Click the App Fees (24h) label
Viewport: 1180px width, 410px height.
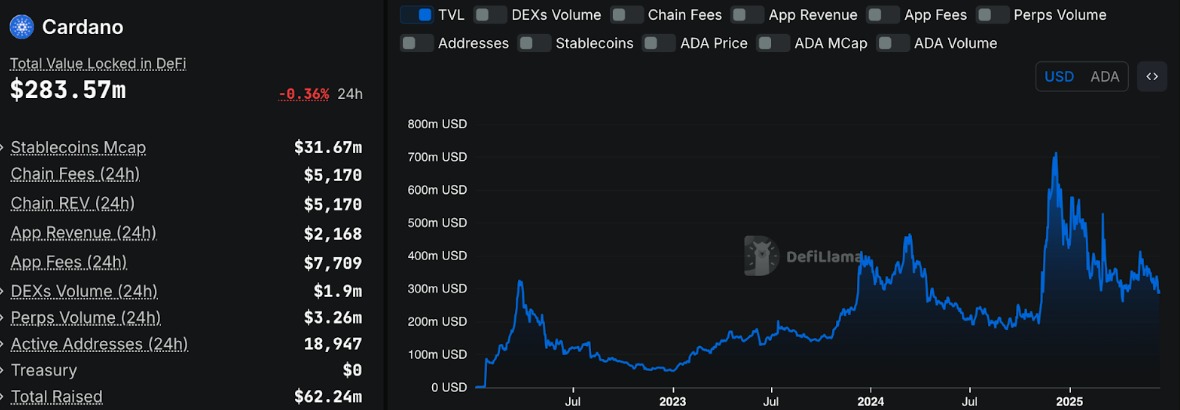click(68, 263)
